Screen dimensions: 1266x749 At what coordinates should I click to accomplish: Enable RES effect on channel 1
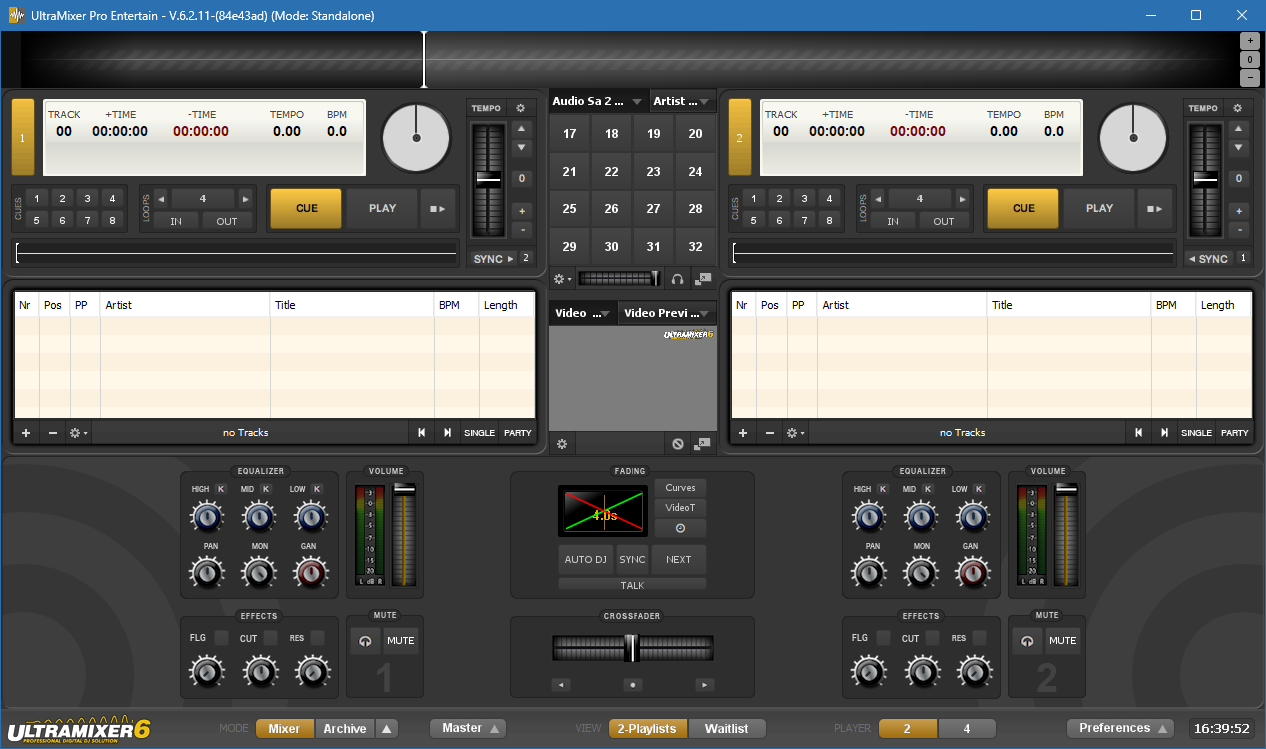tap(317, 638)
